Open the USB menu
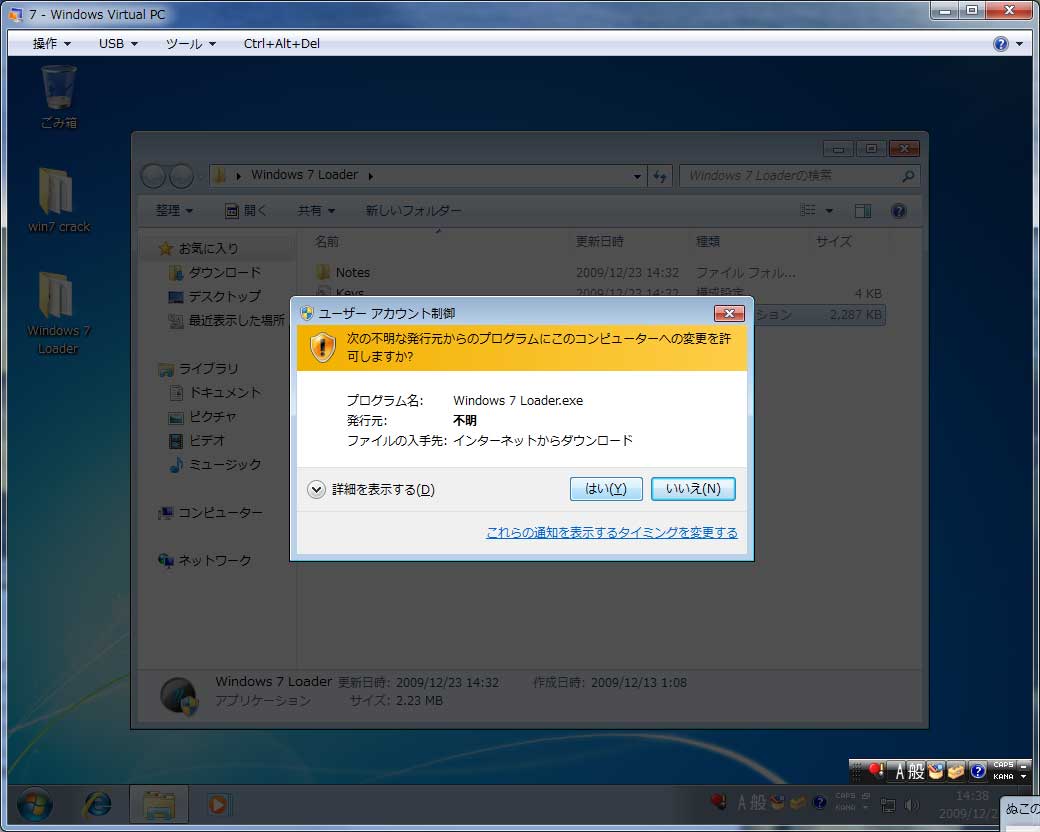 click(118, 44)
